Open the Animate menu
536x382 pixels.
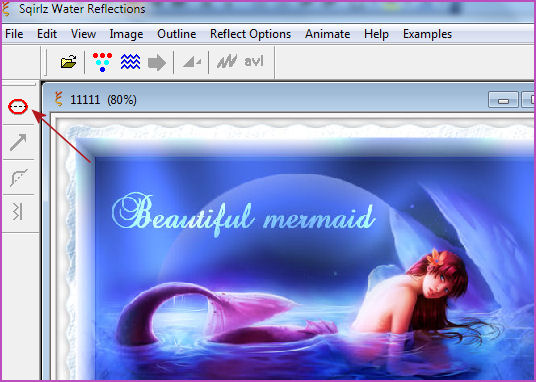[x=327, y=34]
